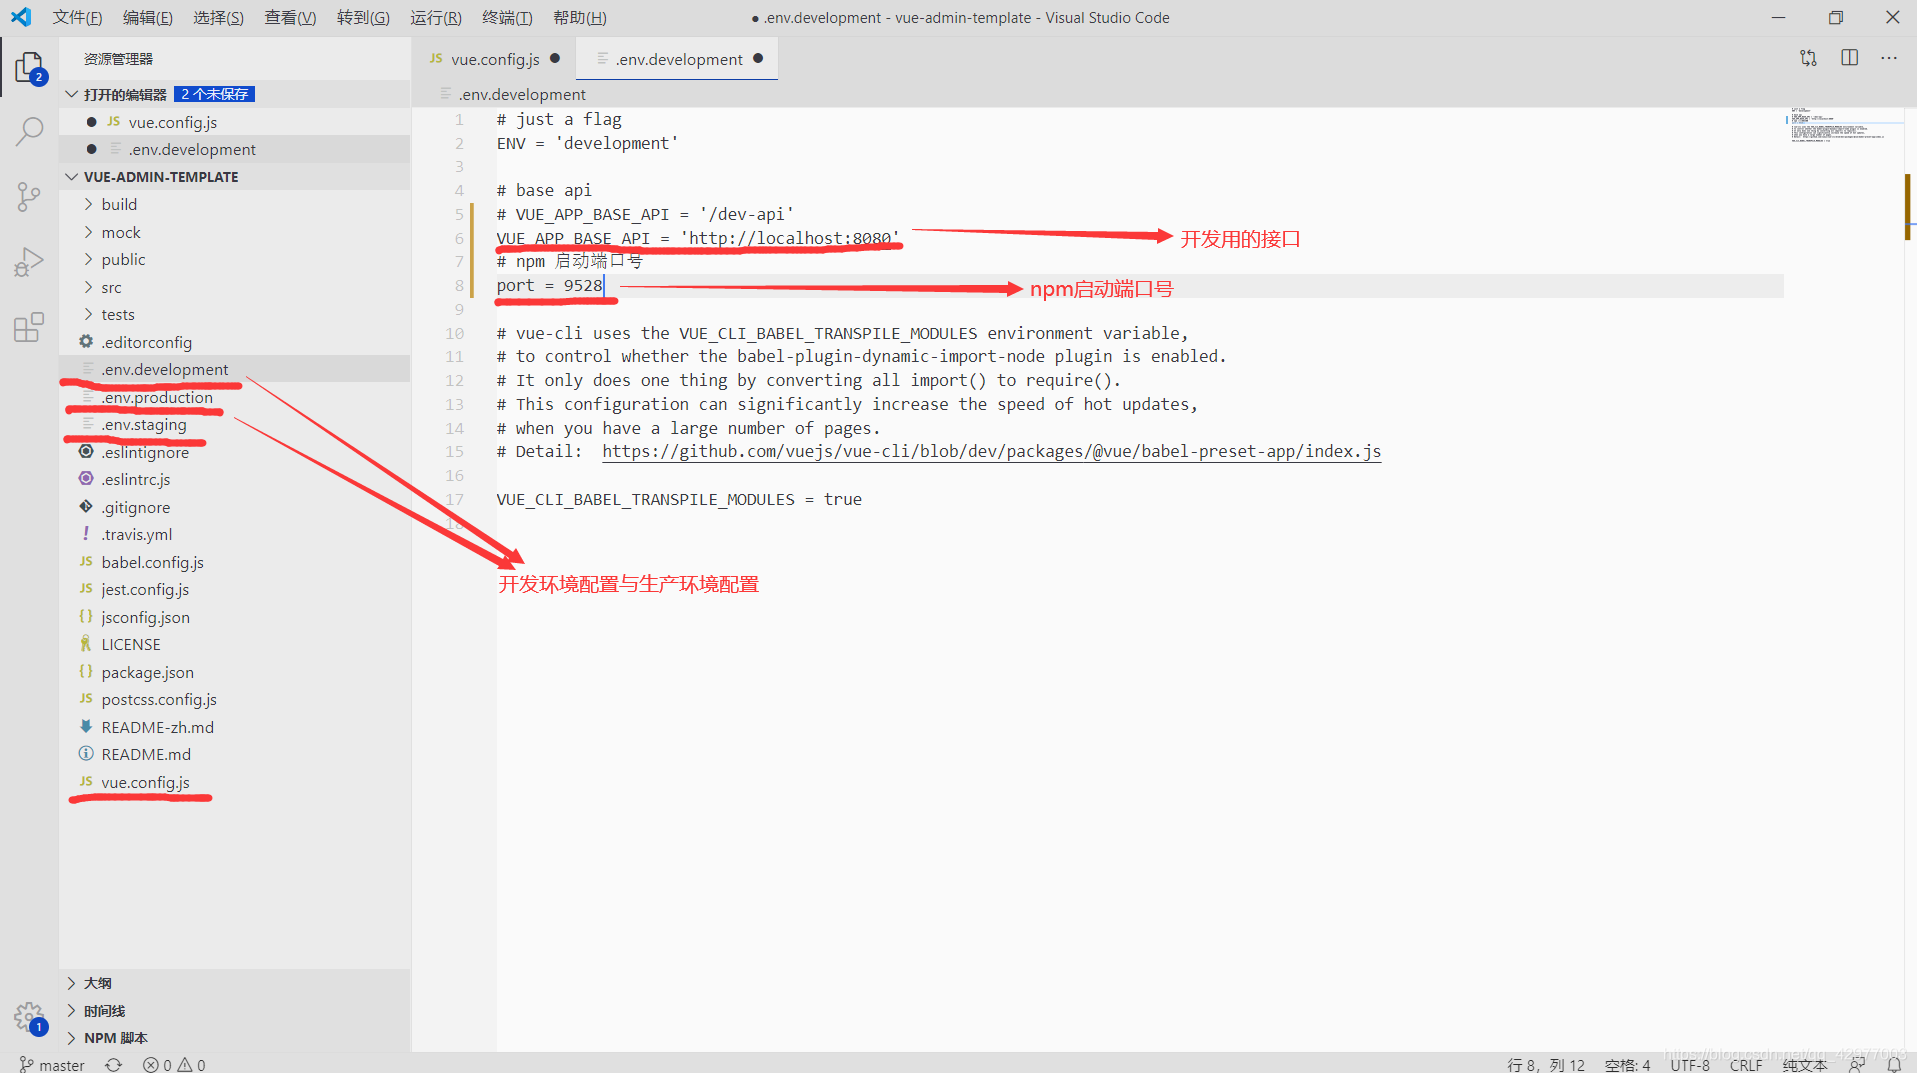Open the README-zh.md file

point(234,727)
